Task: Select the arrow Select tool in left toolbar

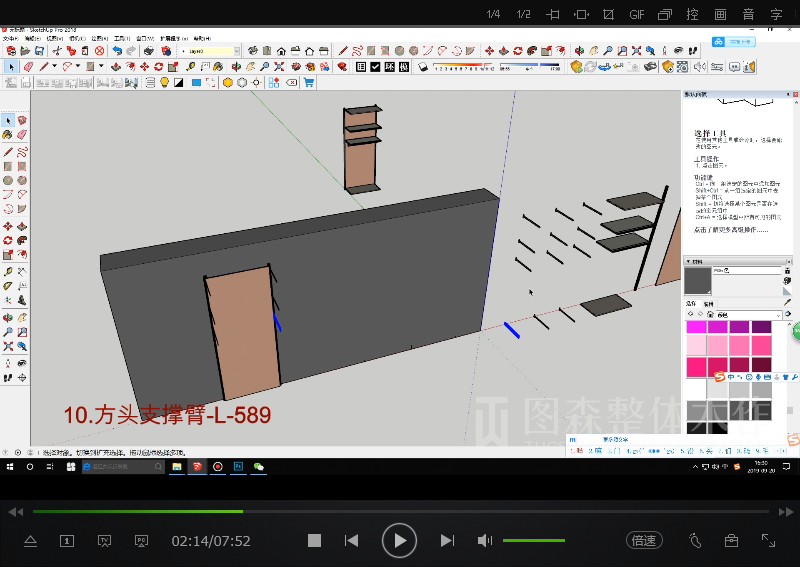Action: [8, 121]
